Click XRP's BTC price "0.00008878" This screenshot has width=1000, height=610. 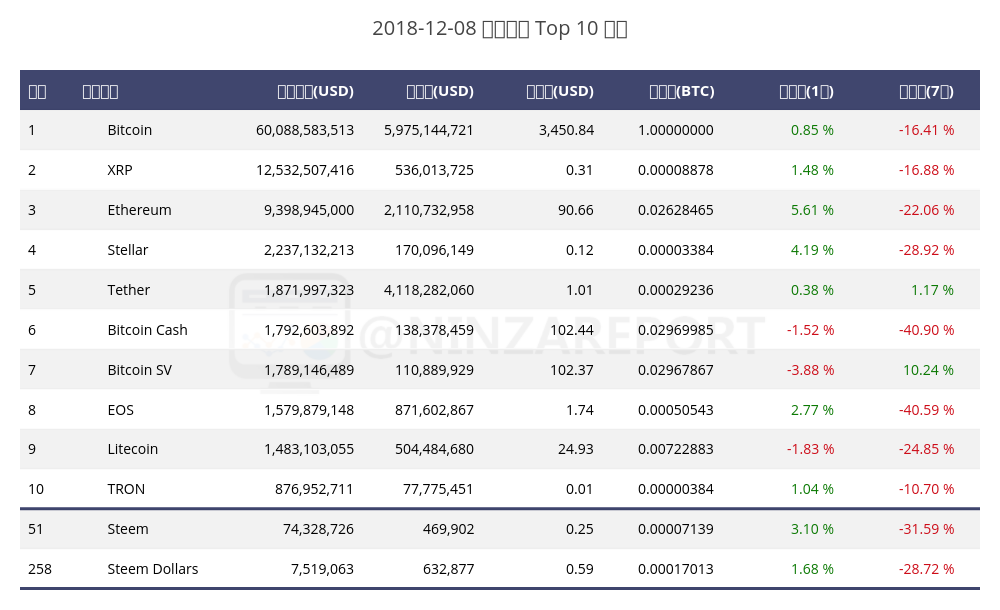pos(675,170)
